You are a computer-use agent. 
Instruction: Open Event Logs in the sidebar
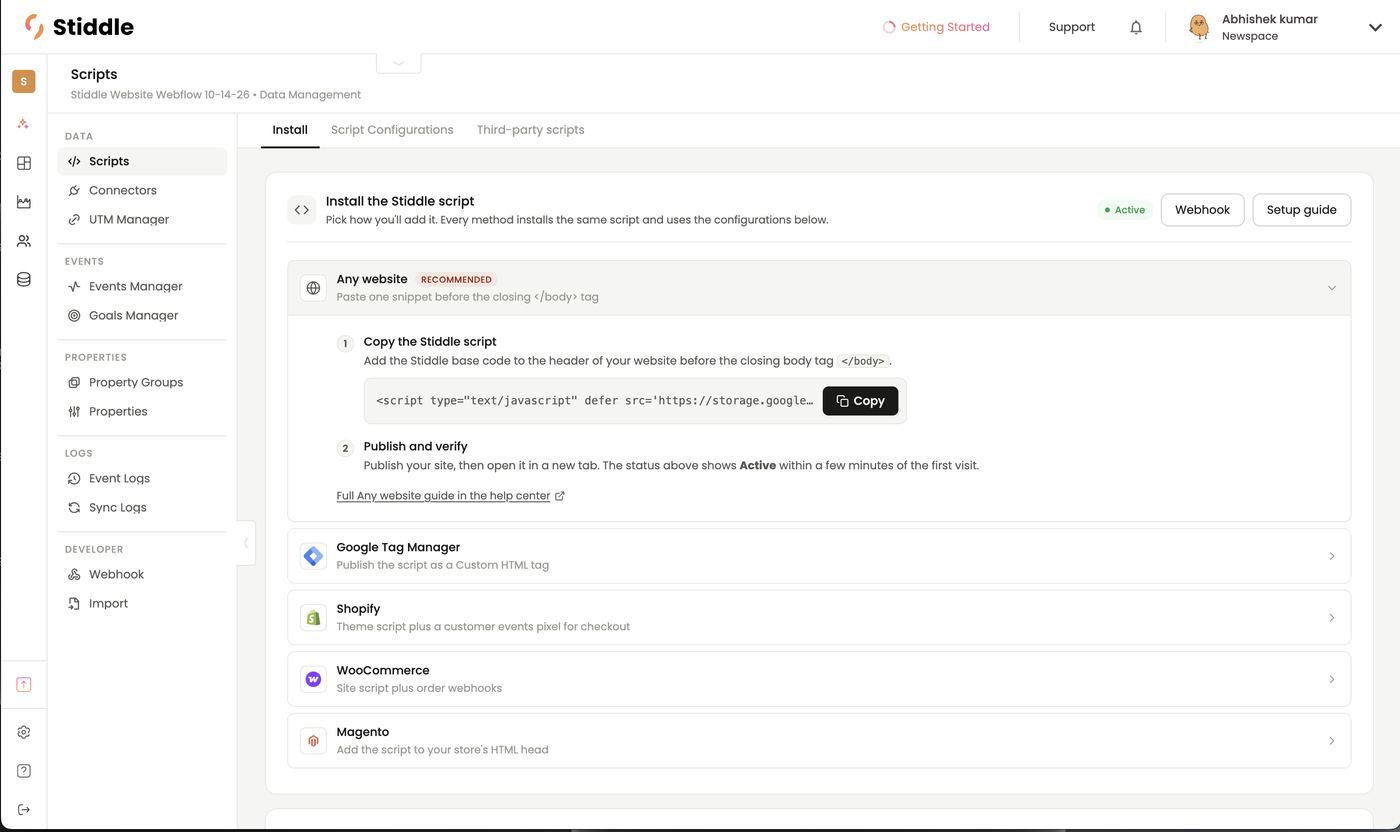(143, 478)
